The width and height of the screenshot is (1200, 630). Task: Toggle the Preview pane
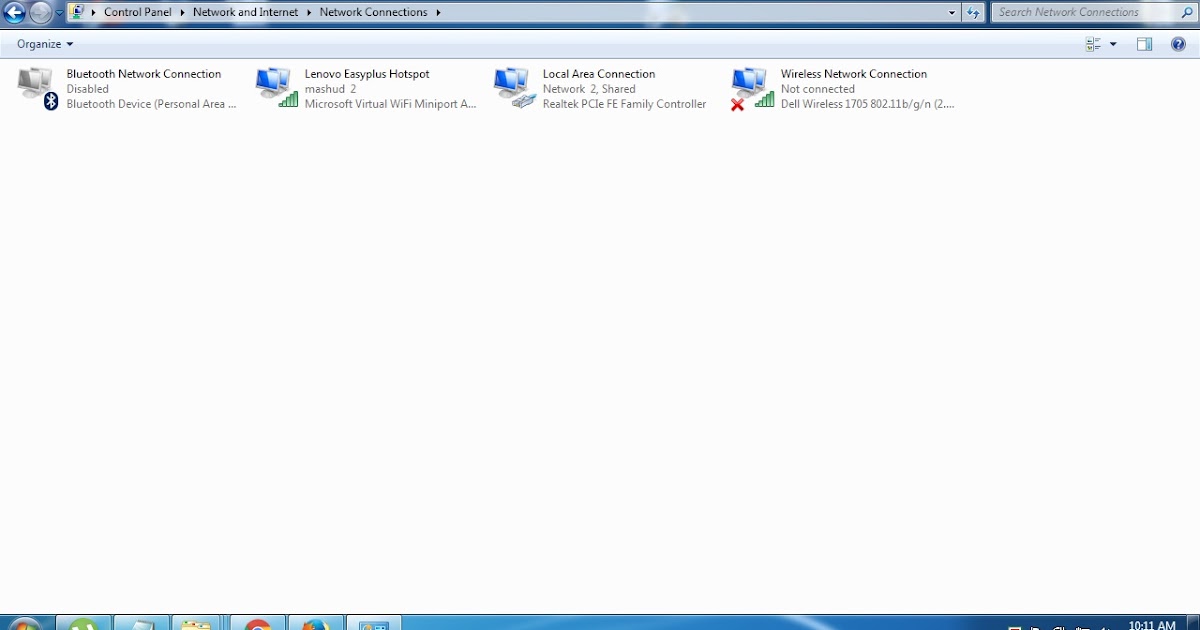tap(1143, 44)
